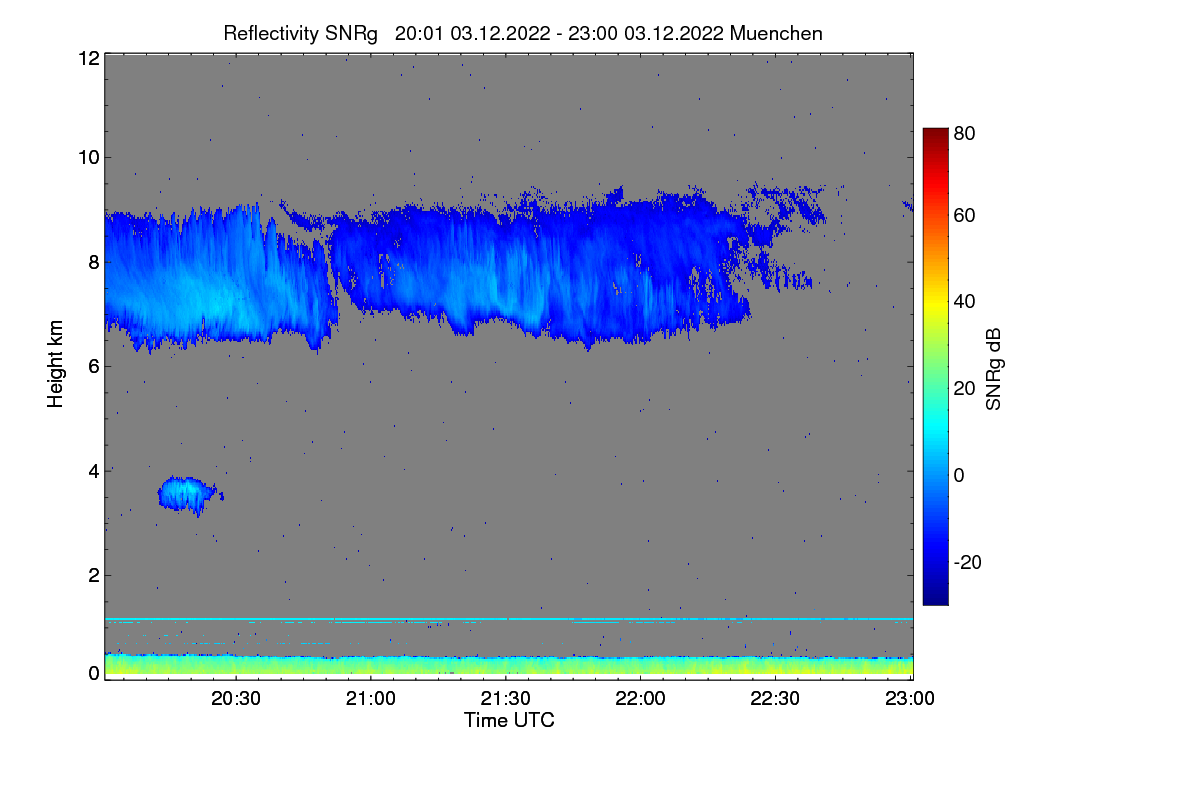Click the height tick label 12

(x=89, y=58)
